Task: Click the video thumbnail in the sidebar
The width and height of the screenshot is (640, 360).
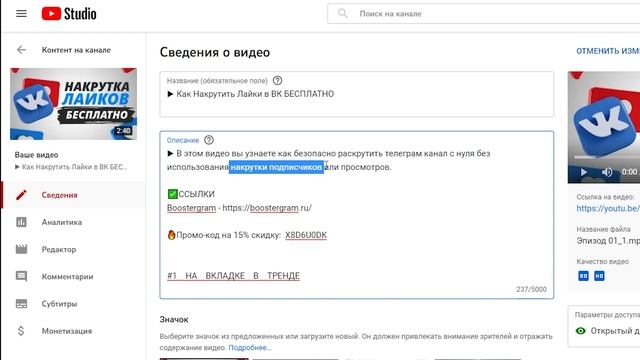Action: click(73, 104)
